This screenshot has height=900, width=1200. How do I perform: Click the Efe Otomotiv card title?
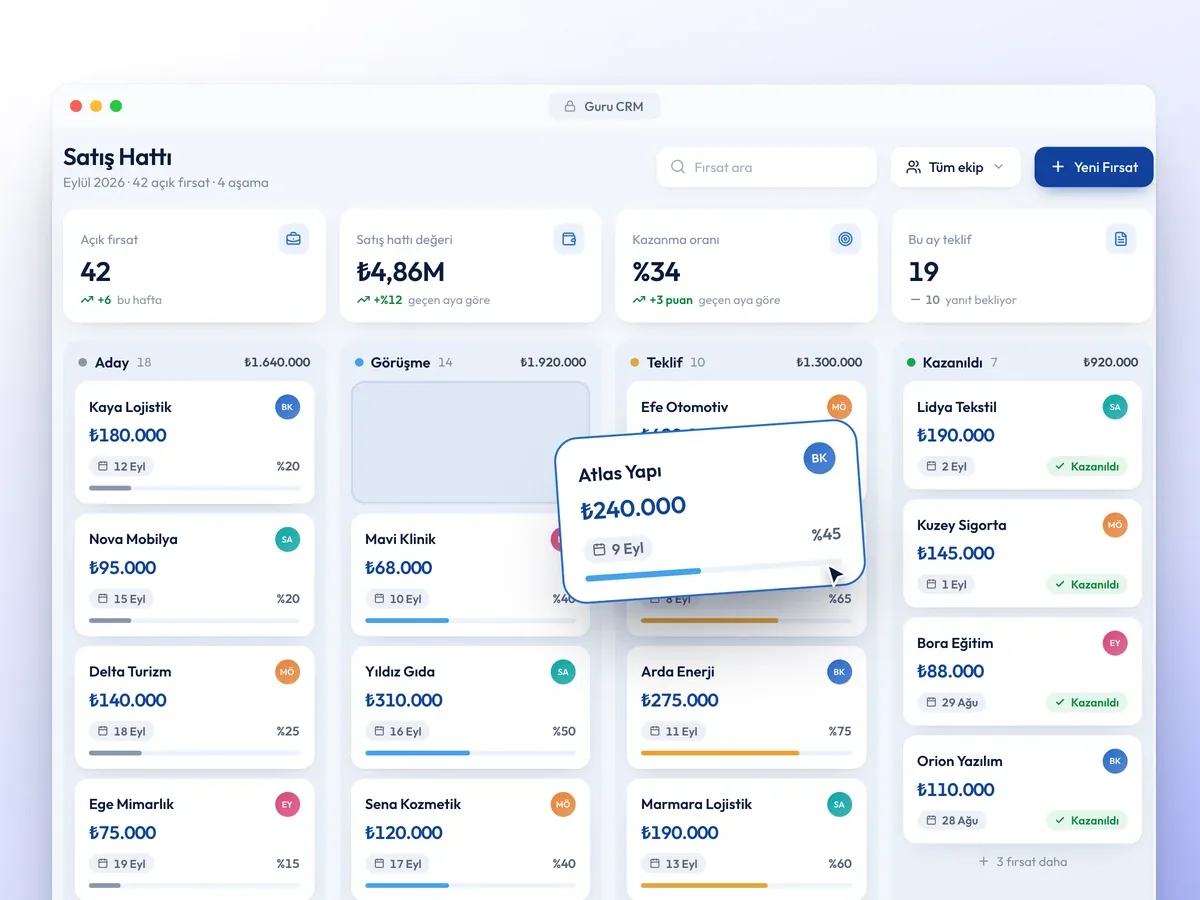coord(684,407)
